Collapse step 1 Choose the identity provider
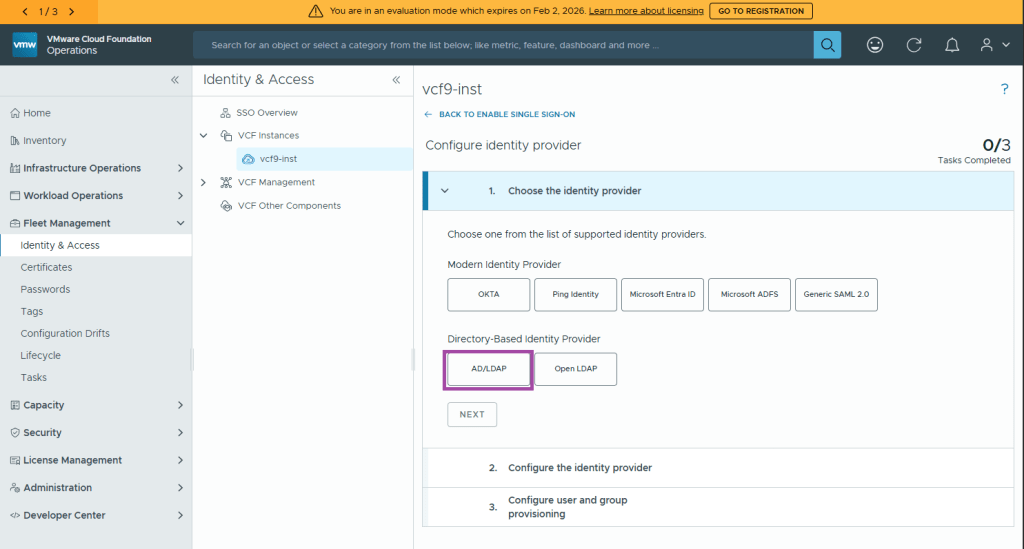The image size is (1024, 549). [x=445, y=191]
